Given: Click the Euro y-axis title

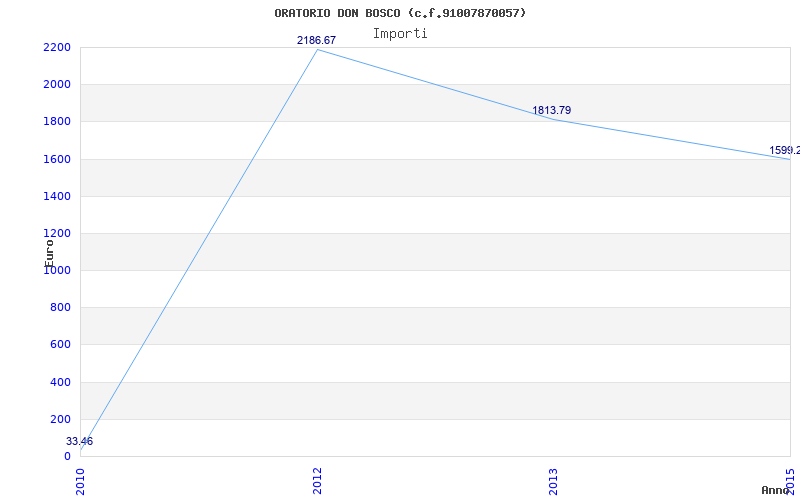Looking at the screenshot, I should (49, 254).
